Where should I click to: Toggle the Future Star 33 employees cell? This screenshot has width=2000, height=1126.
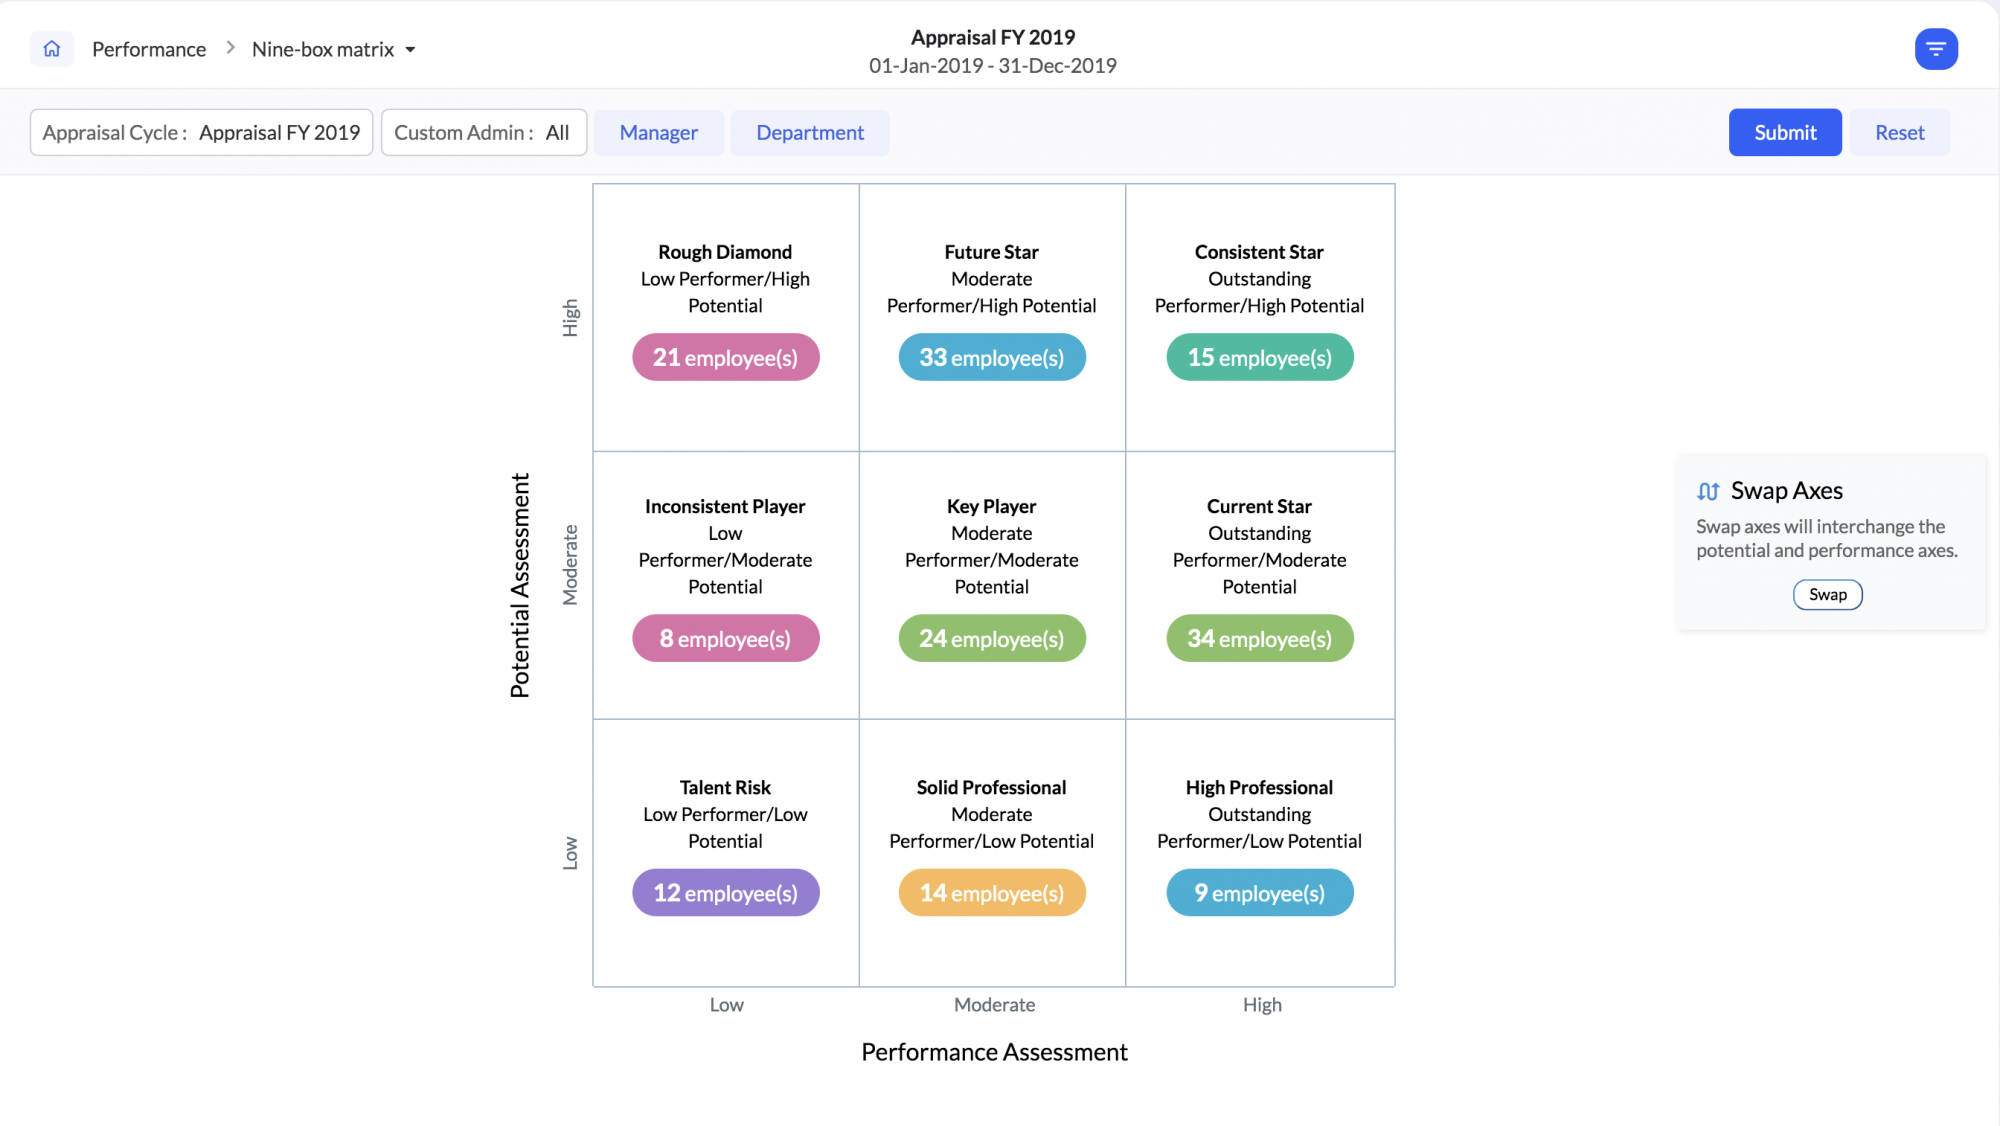point(992,357)
